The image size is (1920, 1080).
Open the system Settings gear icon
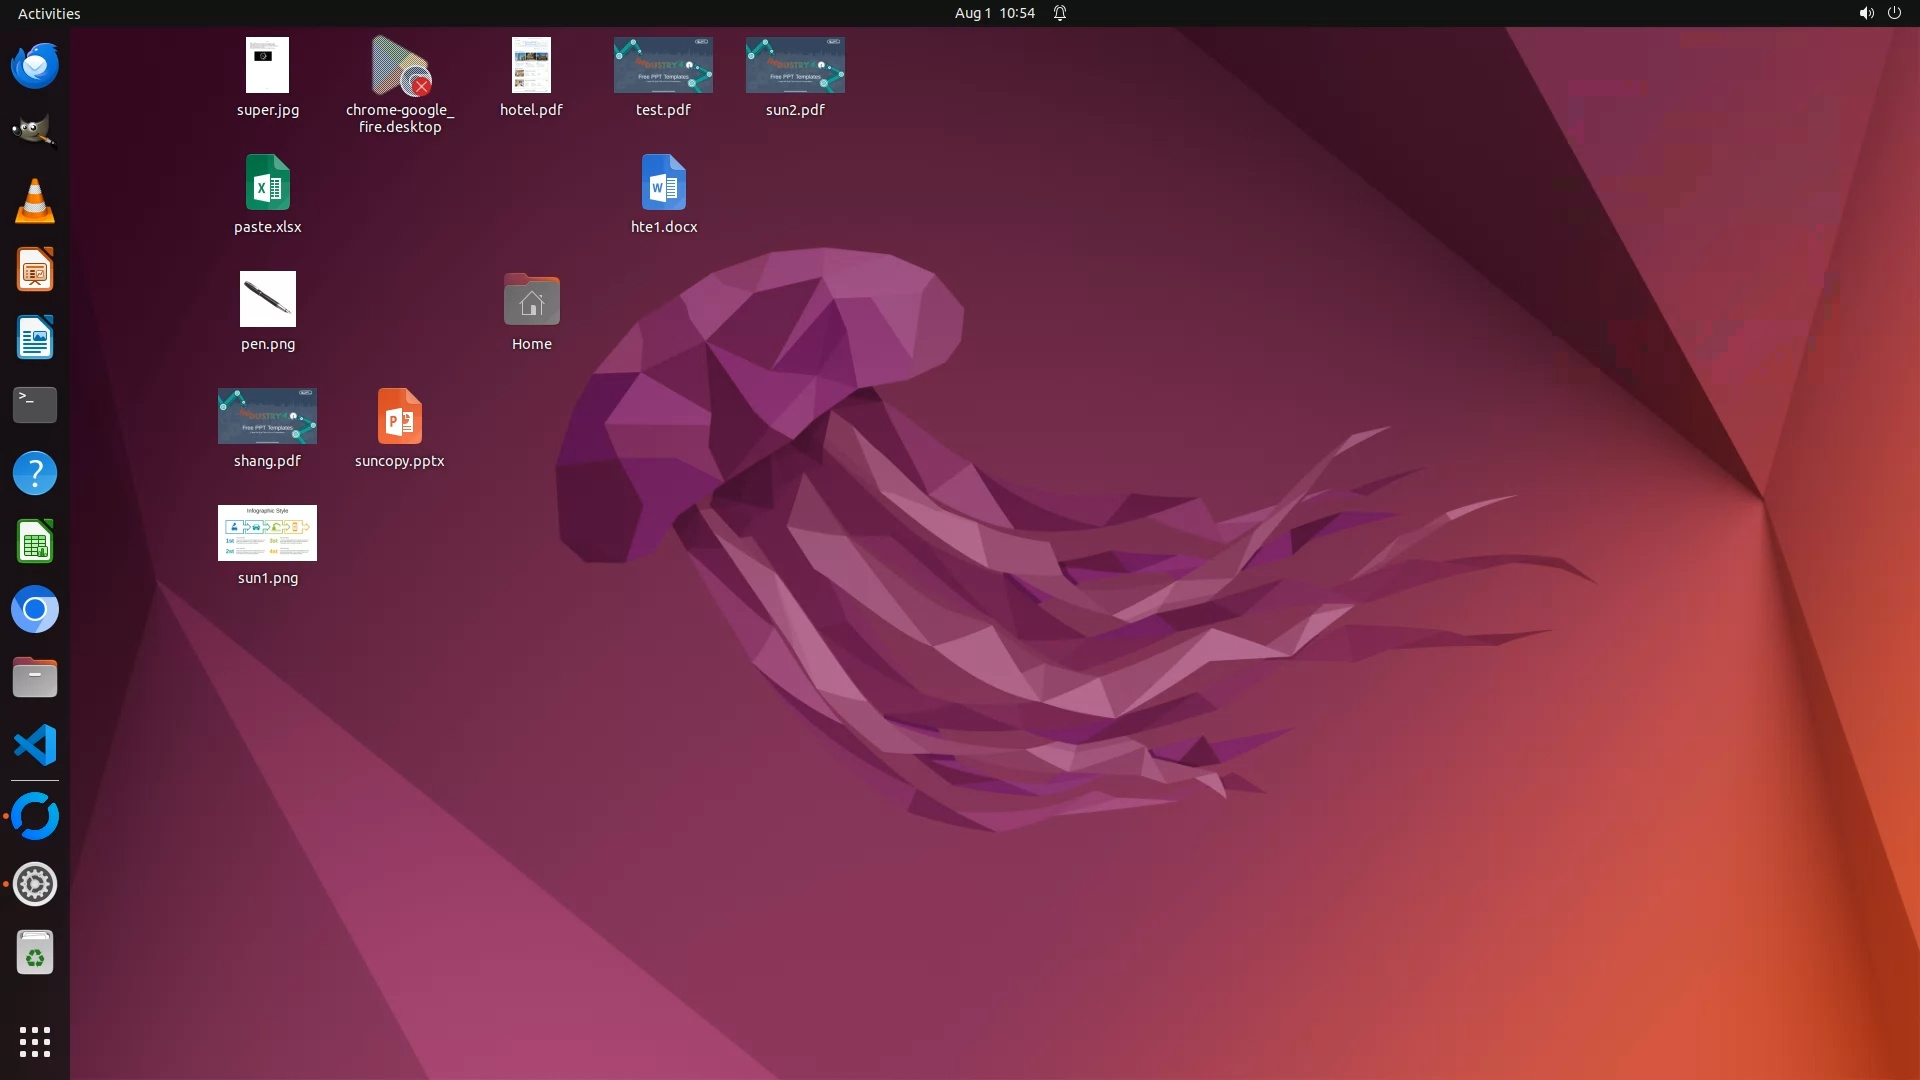coord(35,885)
